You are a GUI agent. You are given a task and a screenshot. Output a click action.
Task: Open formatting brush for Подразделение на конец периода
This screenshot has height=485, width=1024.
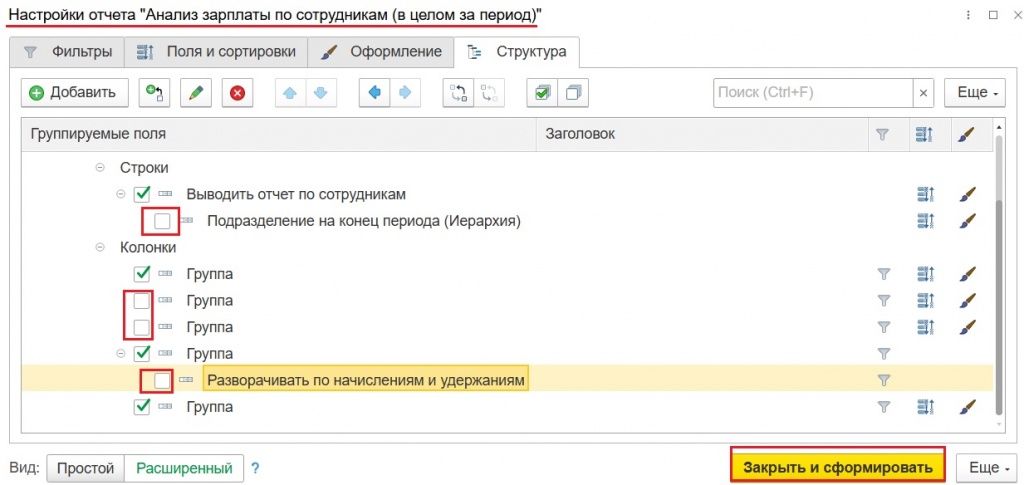coord(967,221)
